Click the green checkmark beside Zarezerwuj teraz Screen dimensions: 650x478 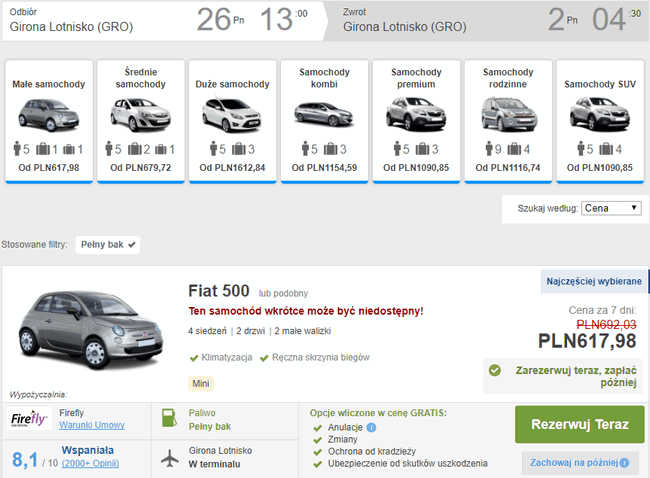tap(494, 370)
